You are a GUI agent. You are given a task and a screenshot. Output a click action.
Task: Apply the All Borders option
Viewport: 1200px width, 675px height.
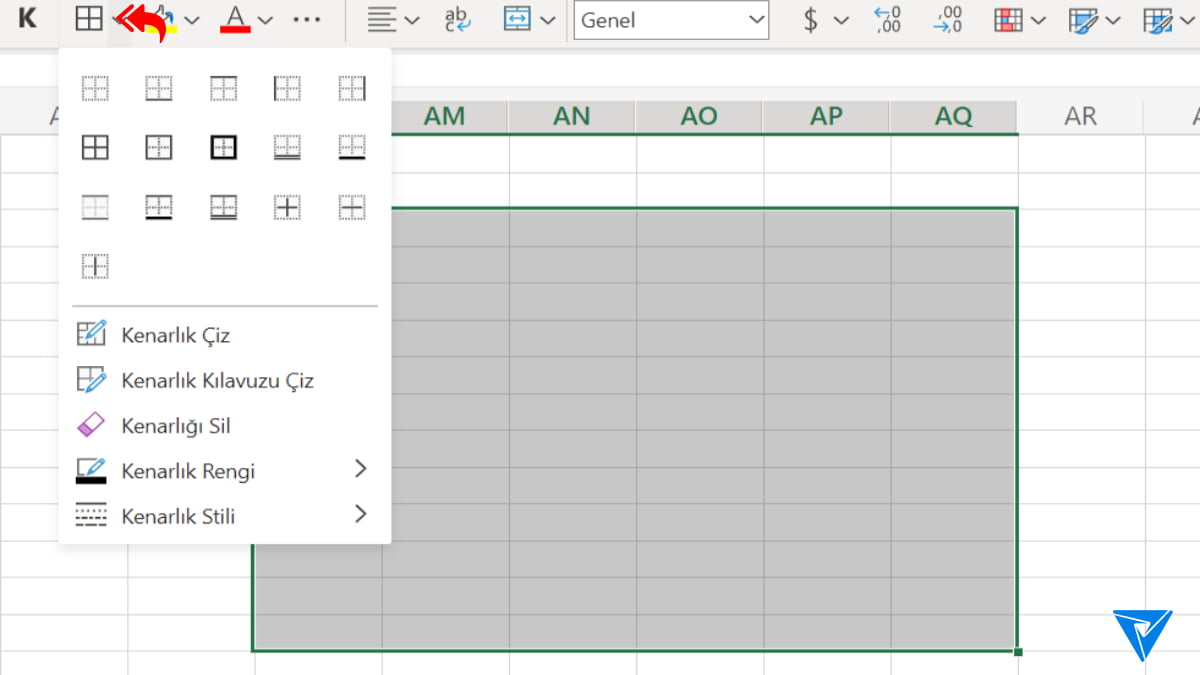(95, 148)
